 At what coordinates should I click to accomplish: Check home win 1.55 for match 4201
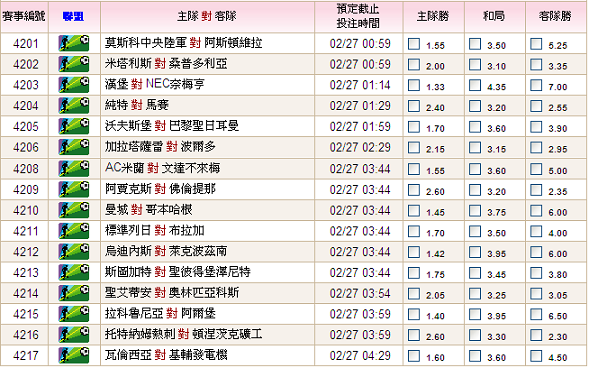414,44
